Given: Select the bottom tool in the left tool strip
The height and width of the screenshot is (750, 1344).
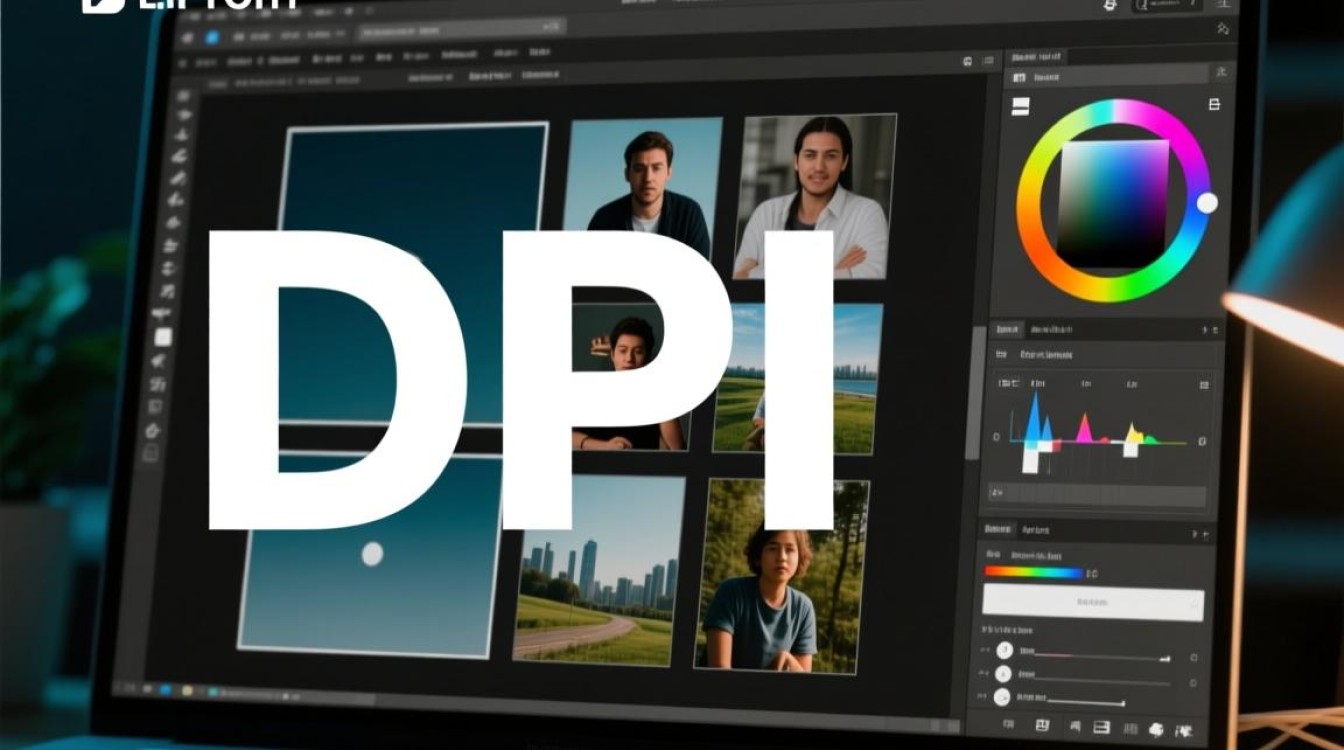Looking at the screenshot, I should (x=151, y=454).
